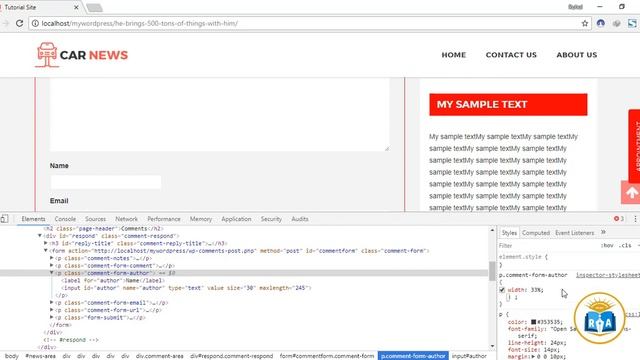Open the inspector-stylesheet link

tap(608, 275)
